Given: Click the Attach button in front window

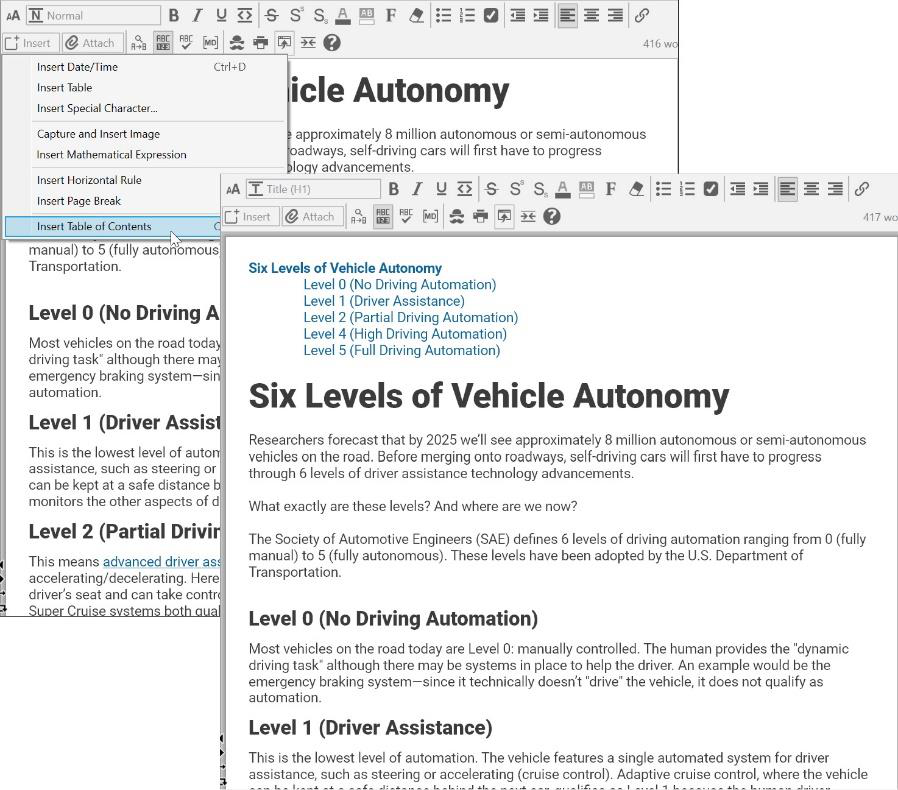Looking at the screenshot, I should 309,216.
